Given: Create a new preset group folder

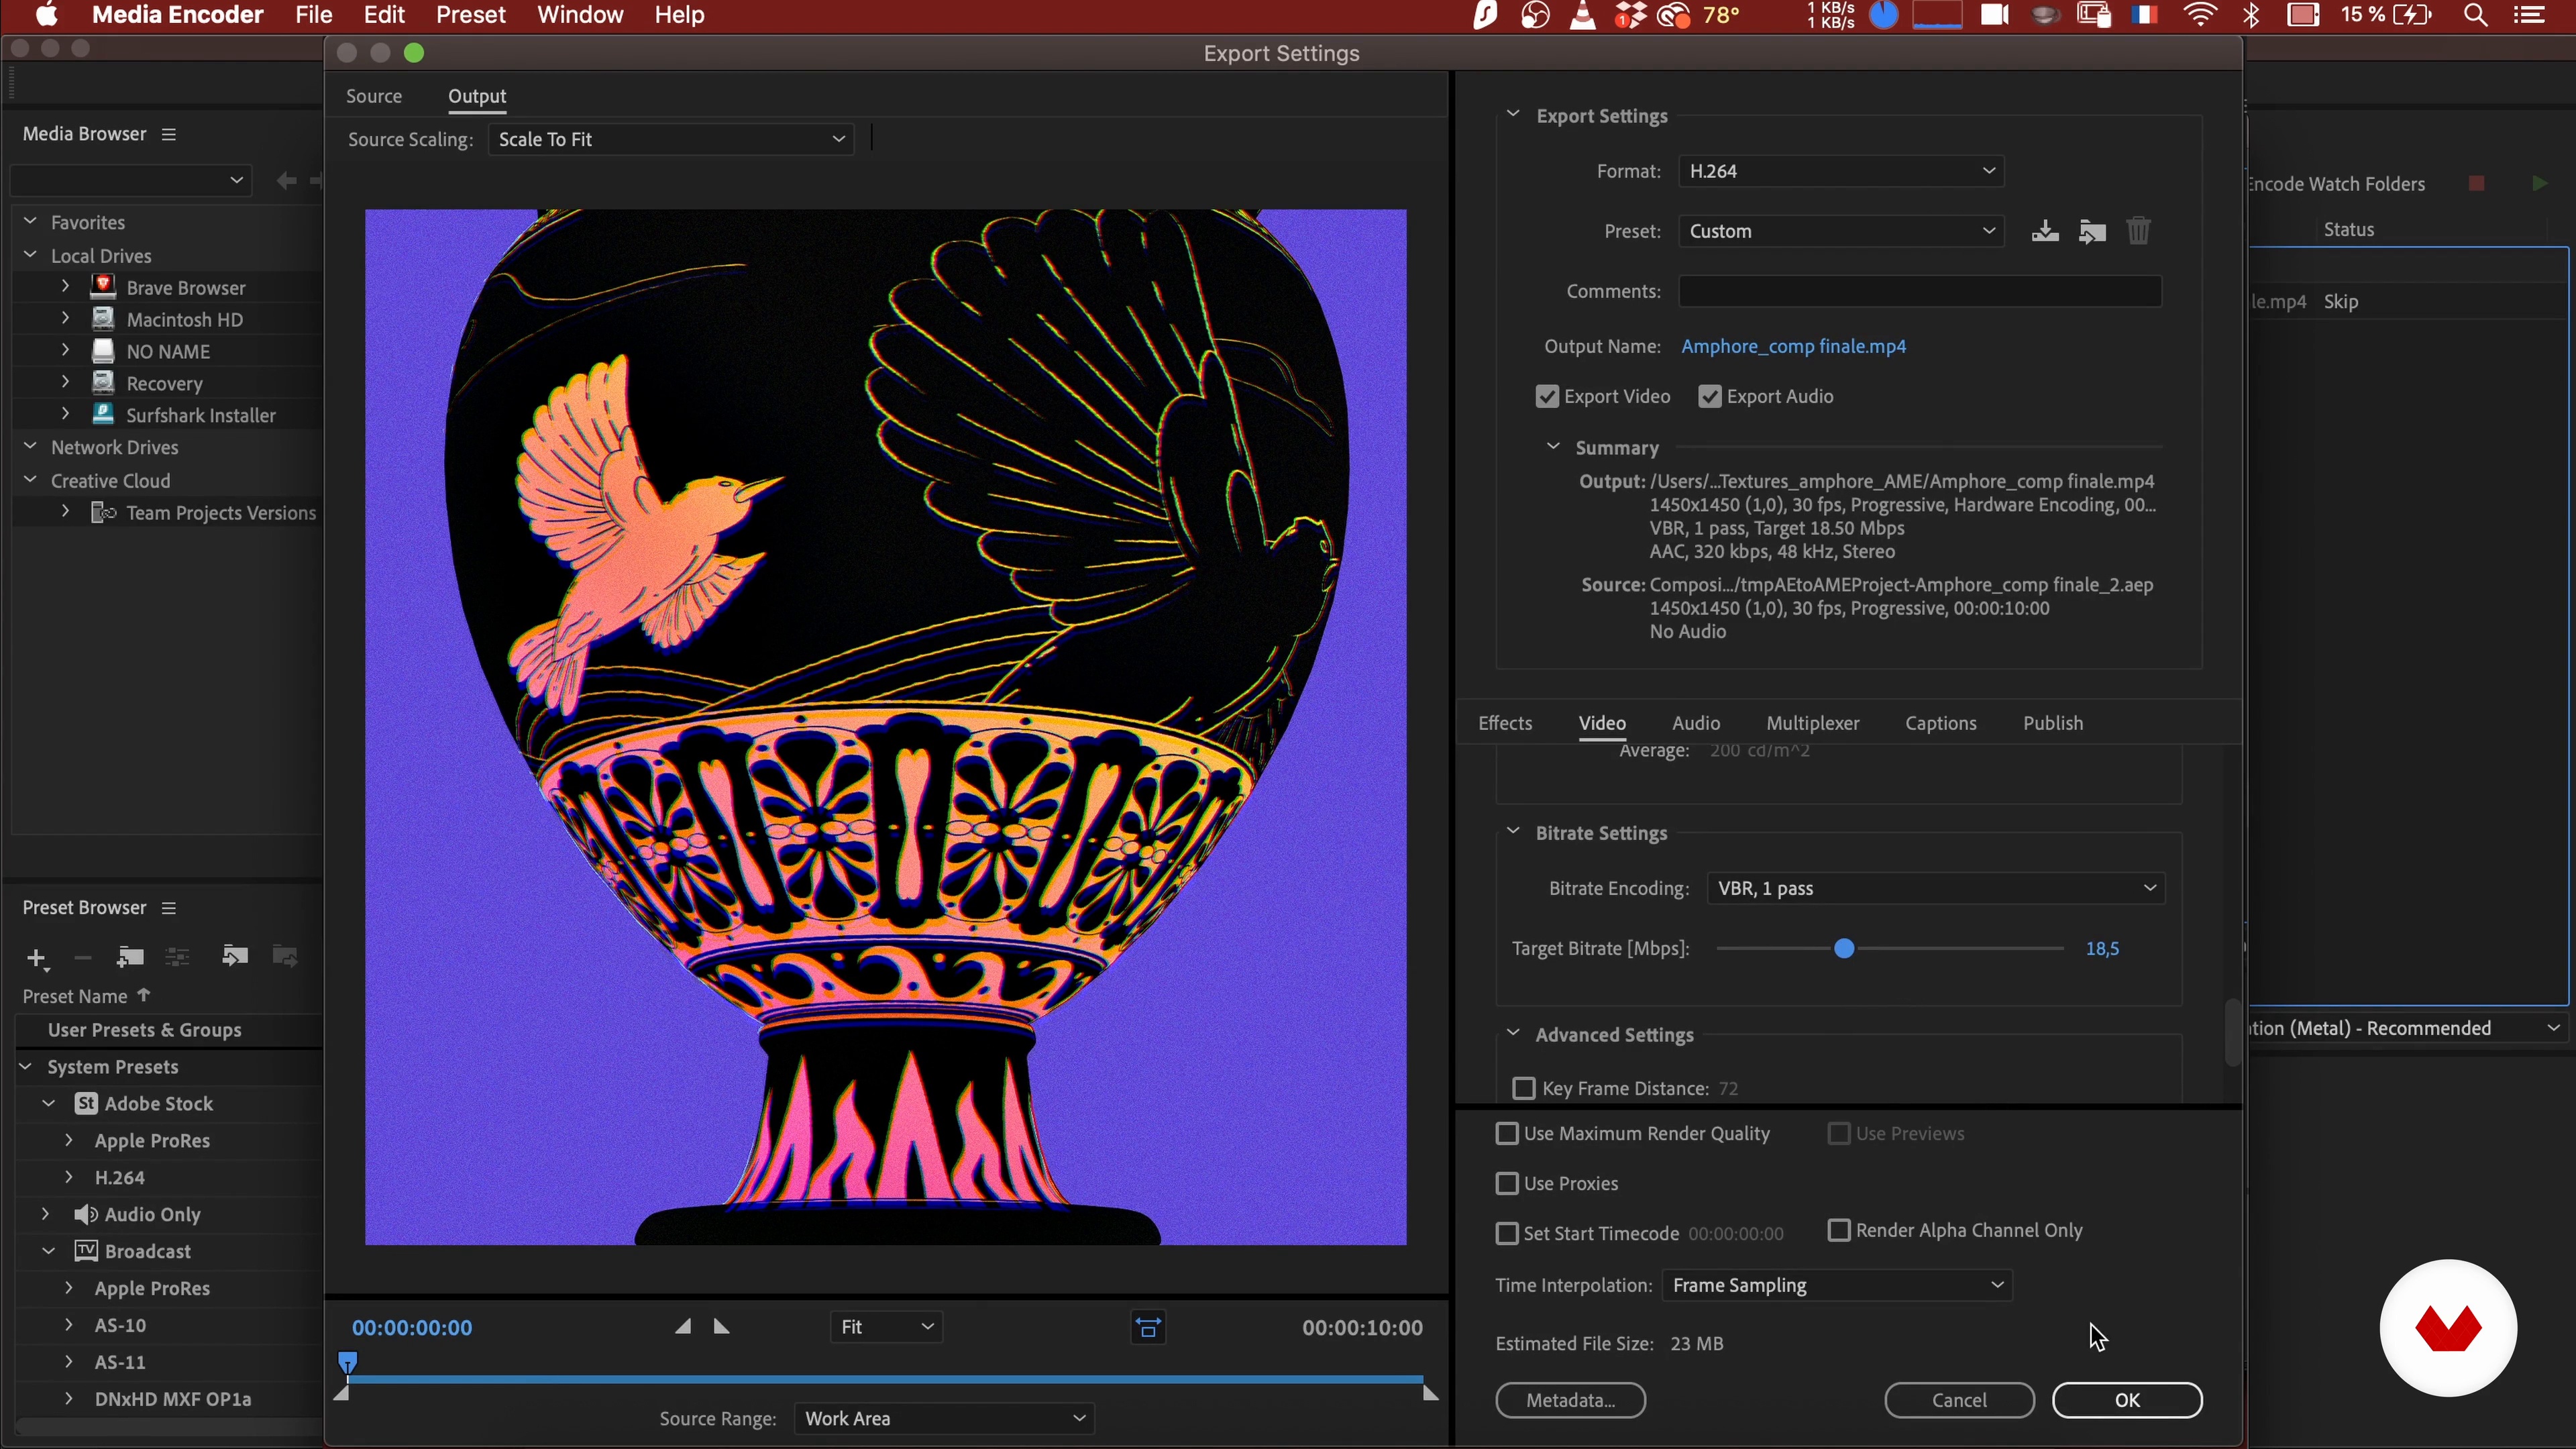Looking at the screenshot, I should click(x=130, y=957).
